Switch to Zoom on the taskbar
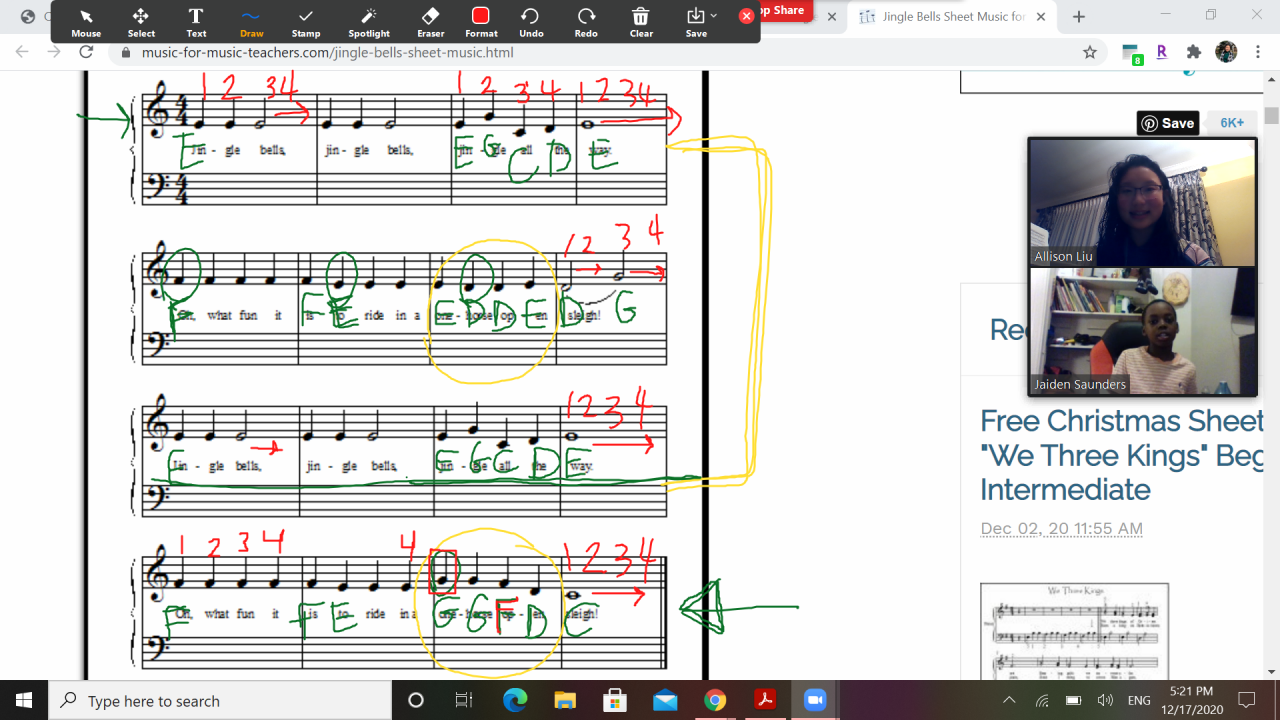The image size is (1280, 720). pos(815,700)
